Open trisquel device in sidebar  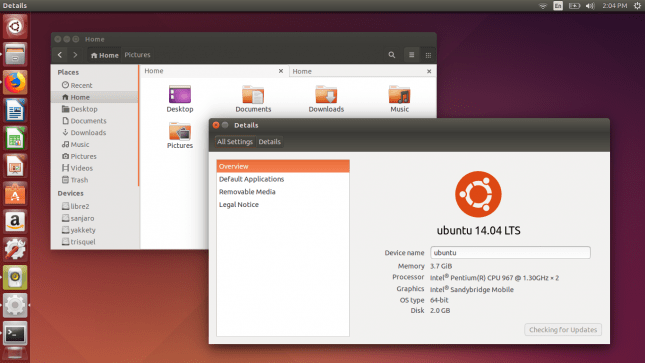click(x=95, y=242)
